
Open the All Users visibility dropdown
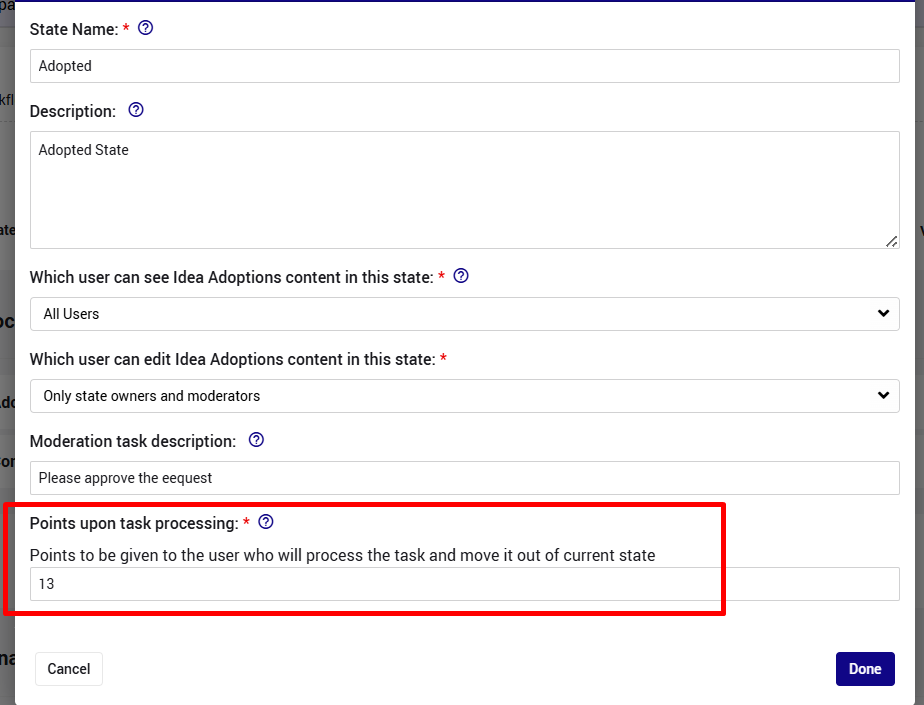[x=464, y=314]
